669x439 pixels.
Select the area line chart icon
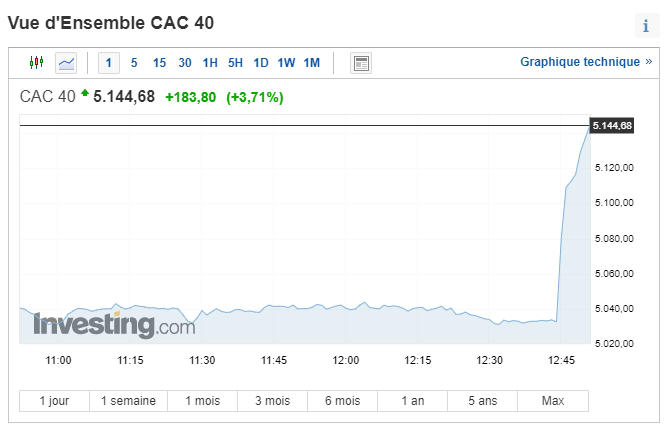66,63
